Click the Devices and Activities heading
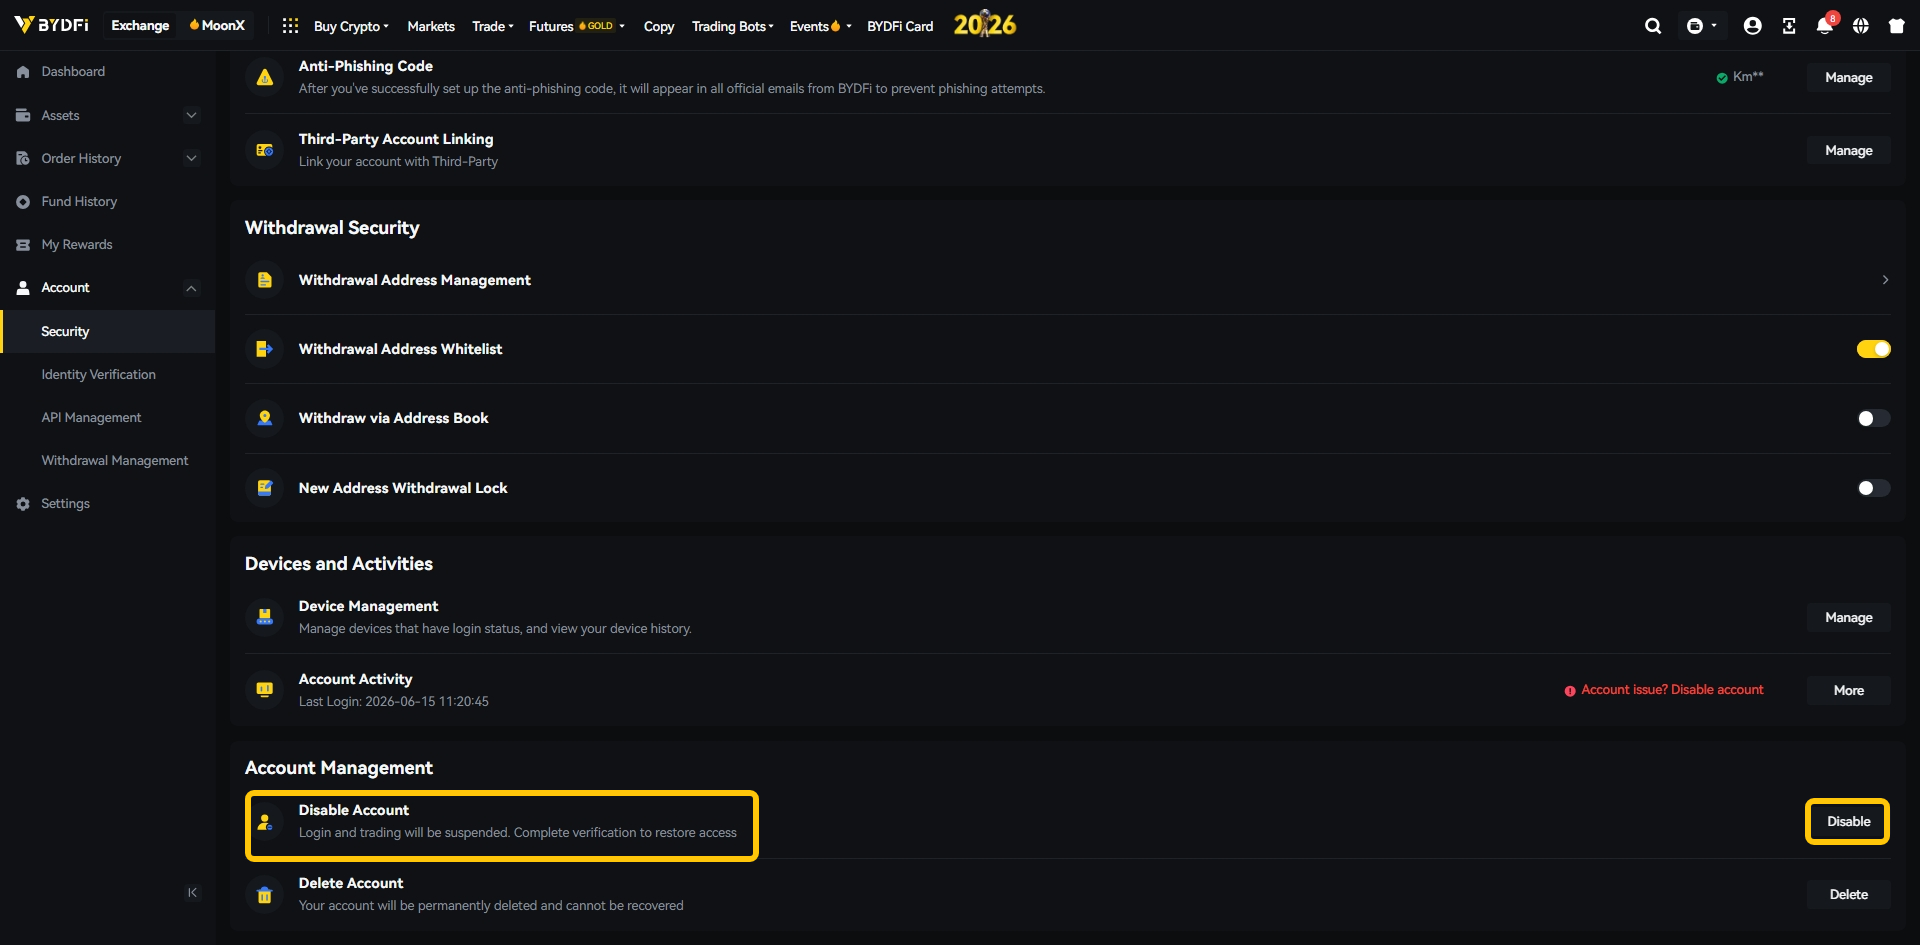Screen dimensions: 1920x945 point(339,564)
